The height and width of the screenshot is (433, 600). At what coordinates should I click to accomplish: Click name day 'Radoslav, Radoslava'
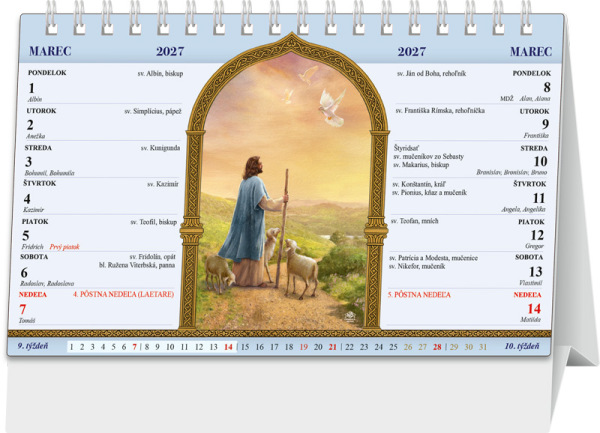(47, 284)
